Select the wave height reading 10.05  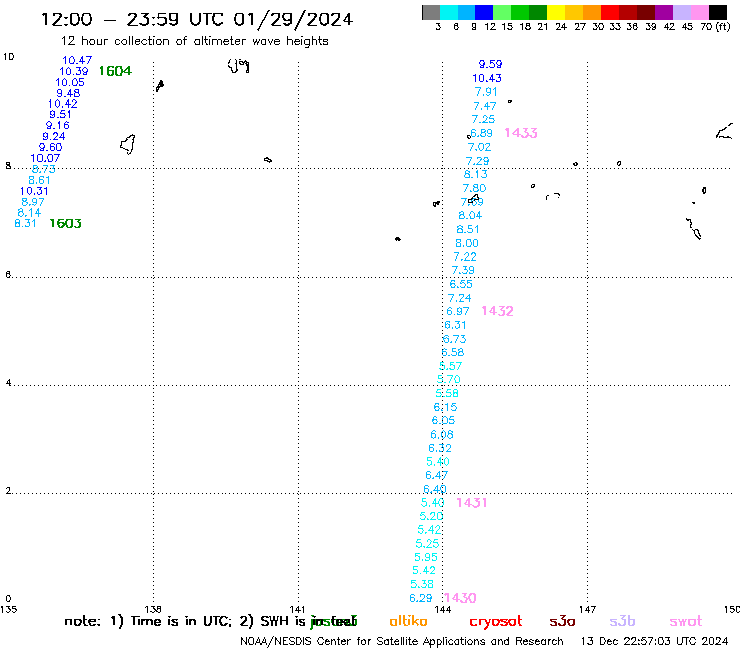click(70, 82)
